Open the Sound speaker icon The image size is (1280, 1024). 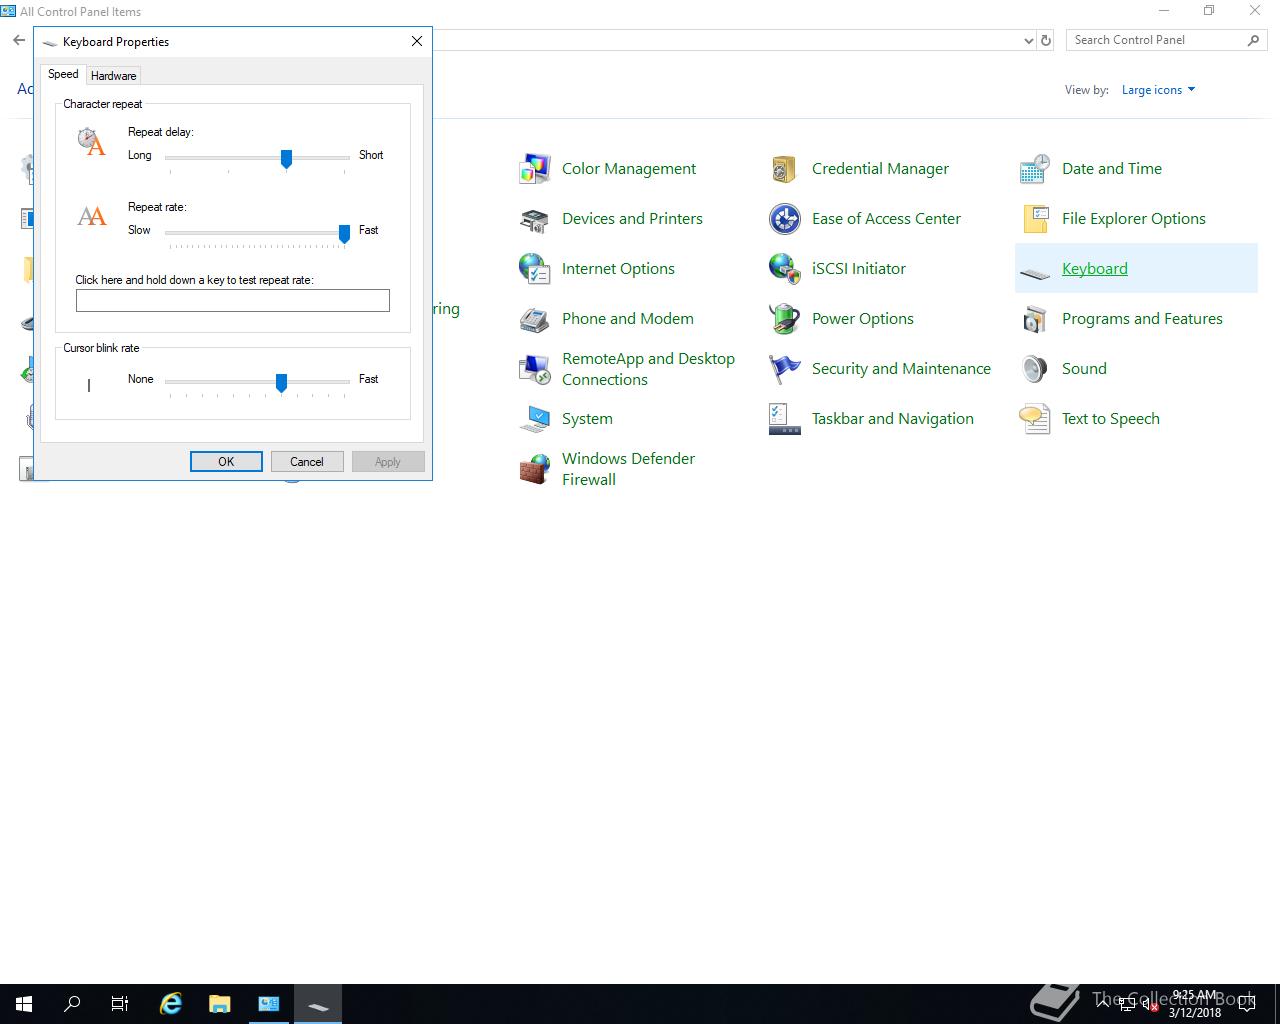pyautogui.click(x=1035, y=369)
